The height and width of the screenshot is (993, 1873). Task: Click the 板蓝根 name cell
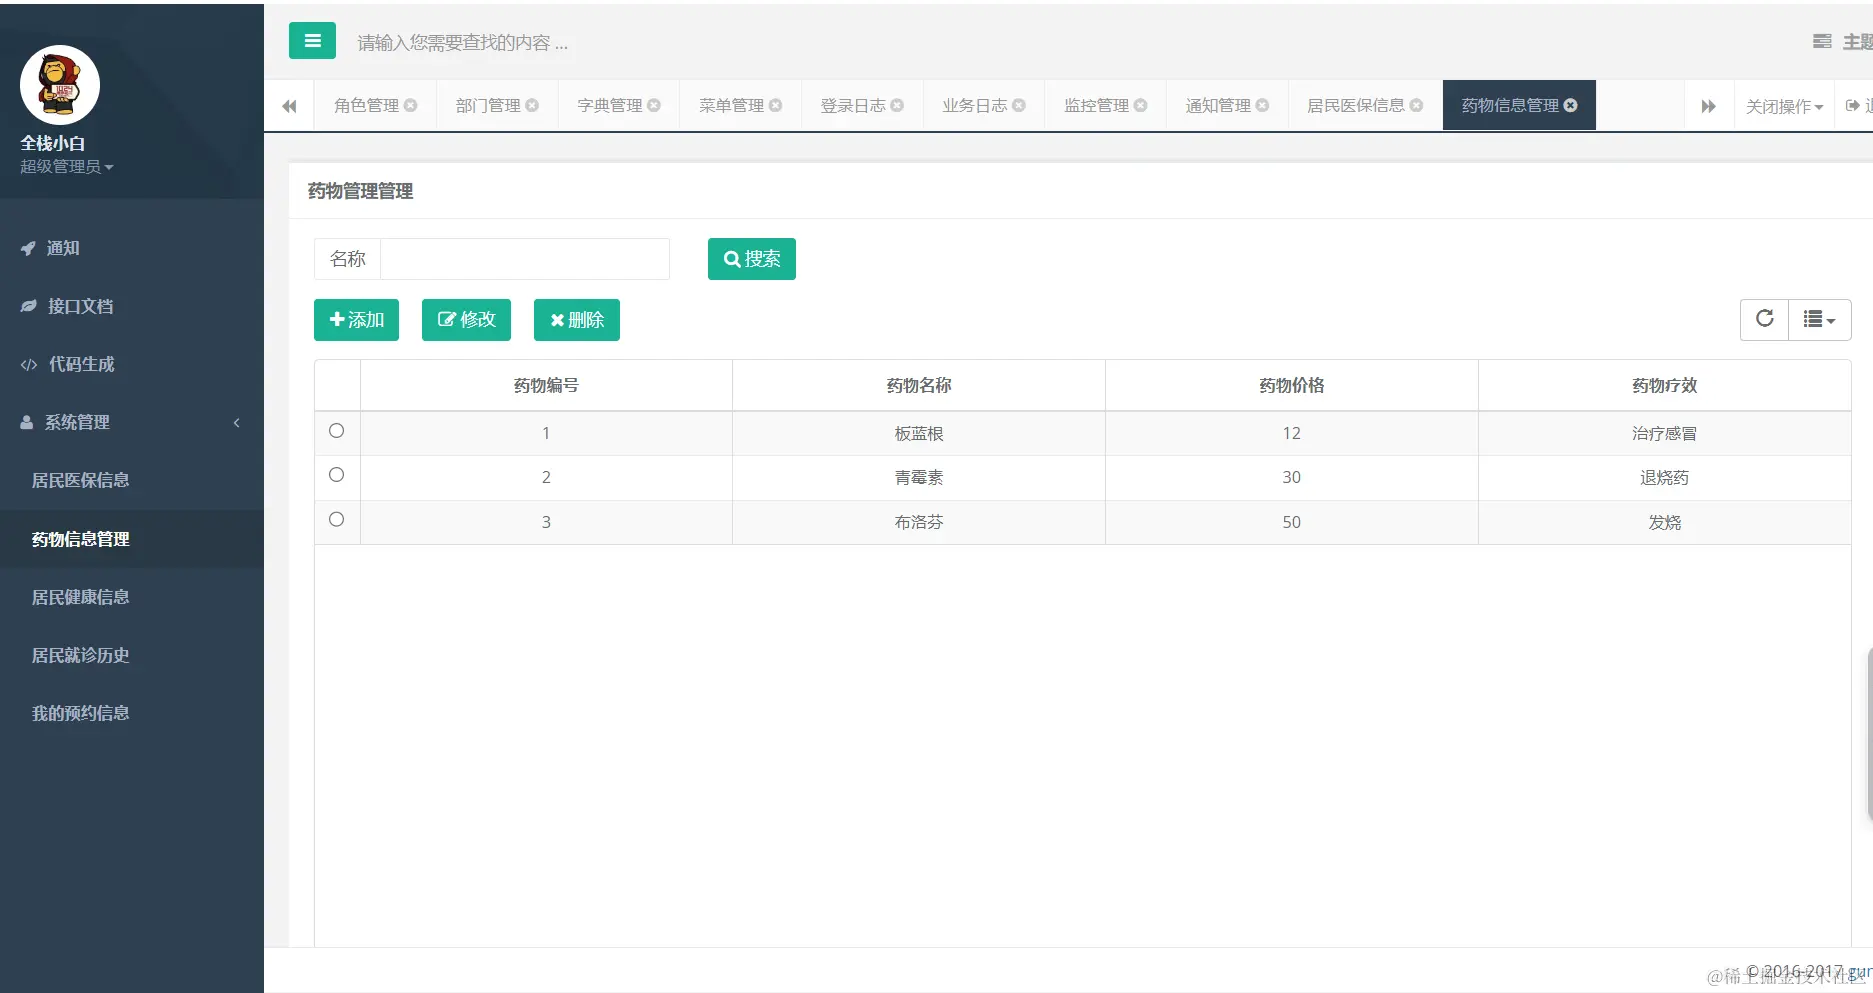[919, 433]
